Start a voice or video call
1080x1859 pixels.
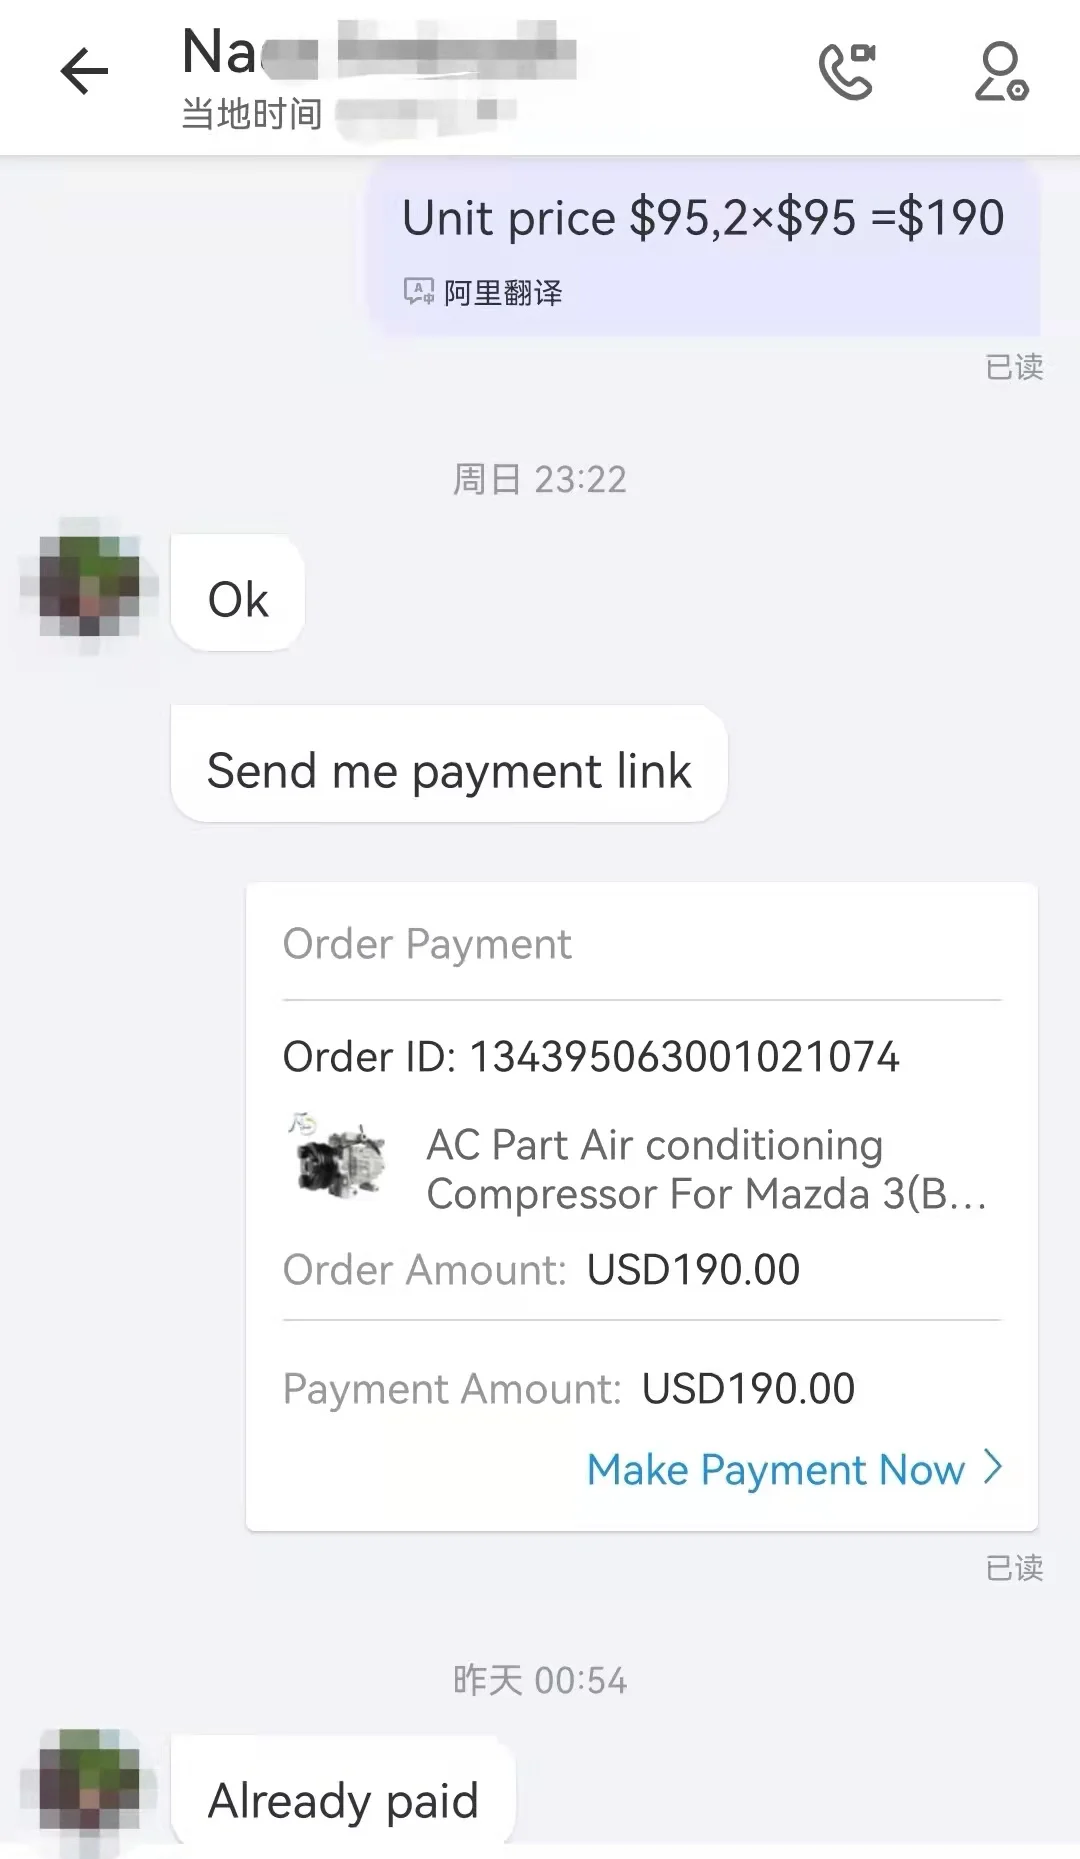coord(847,72)
